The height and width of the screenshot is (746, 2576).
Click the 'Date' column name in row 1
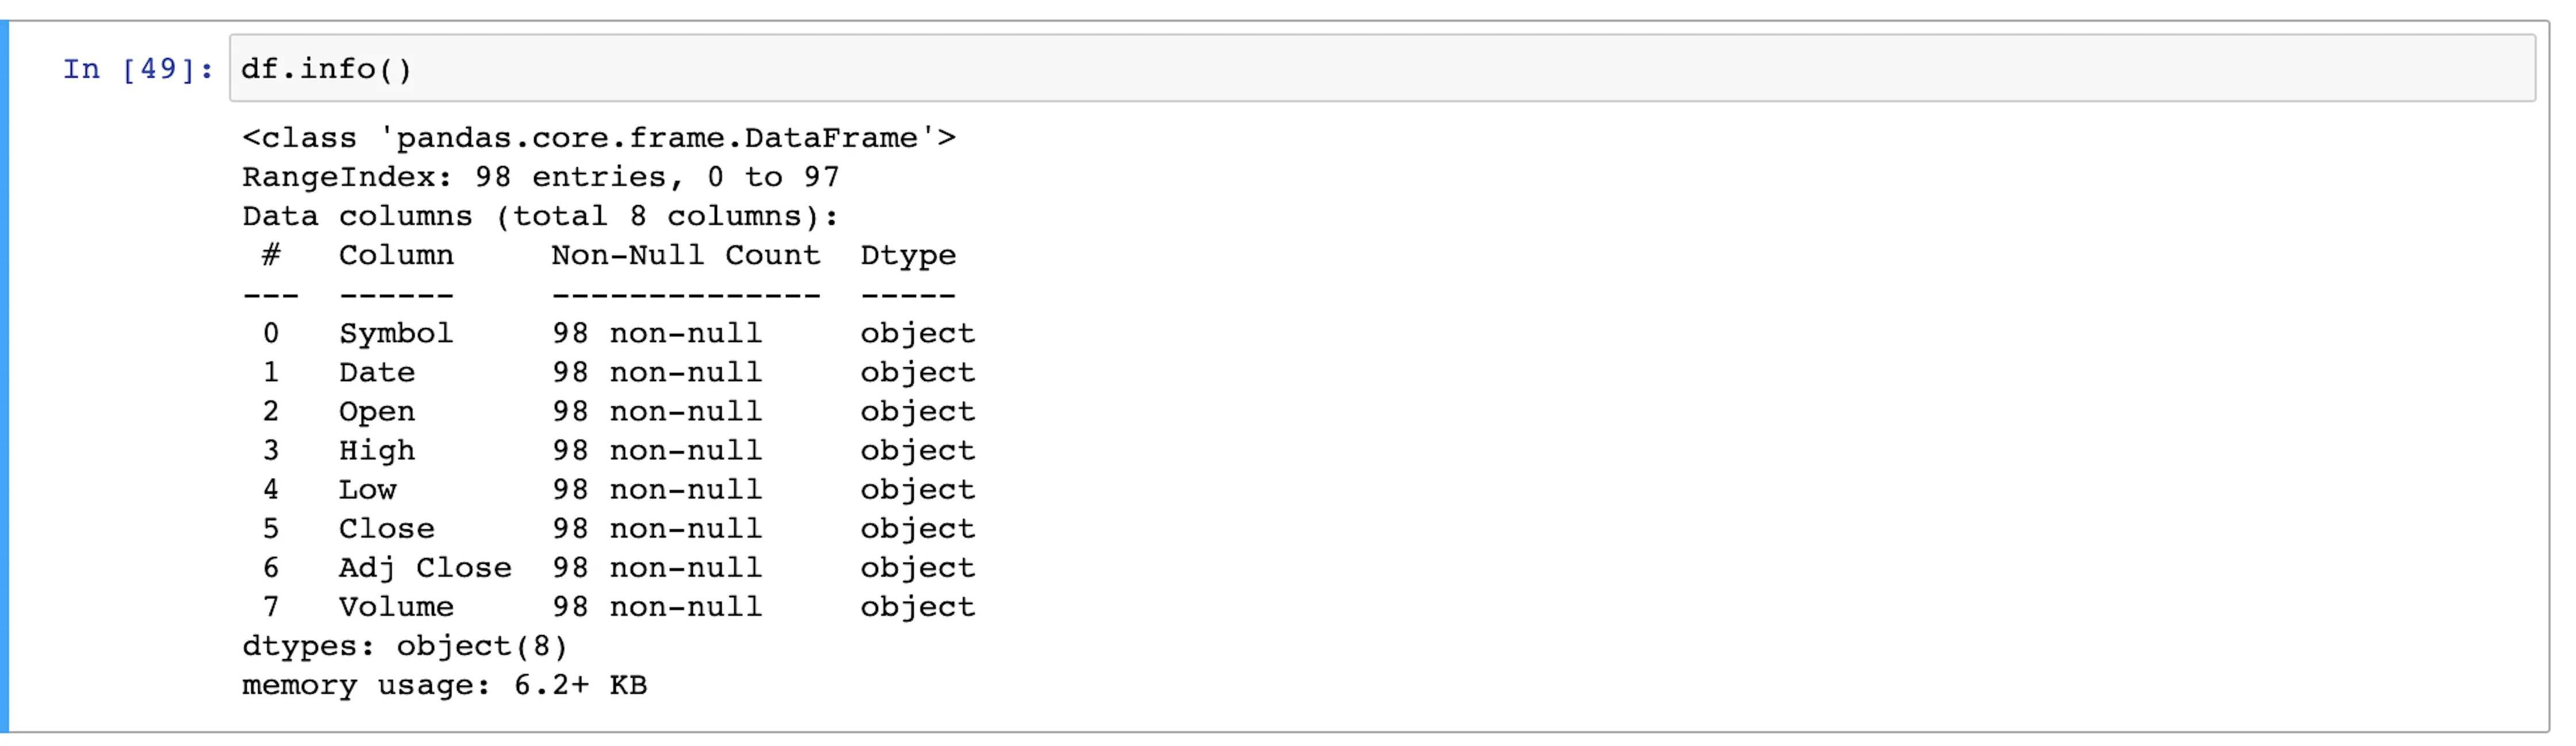(376, 372)
